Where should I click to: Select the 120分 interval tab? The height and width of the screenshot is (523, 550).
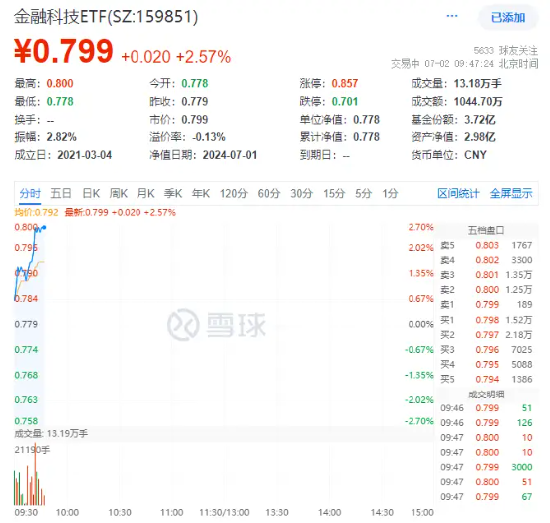click(234, 193)
